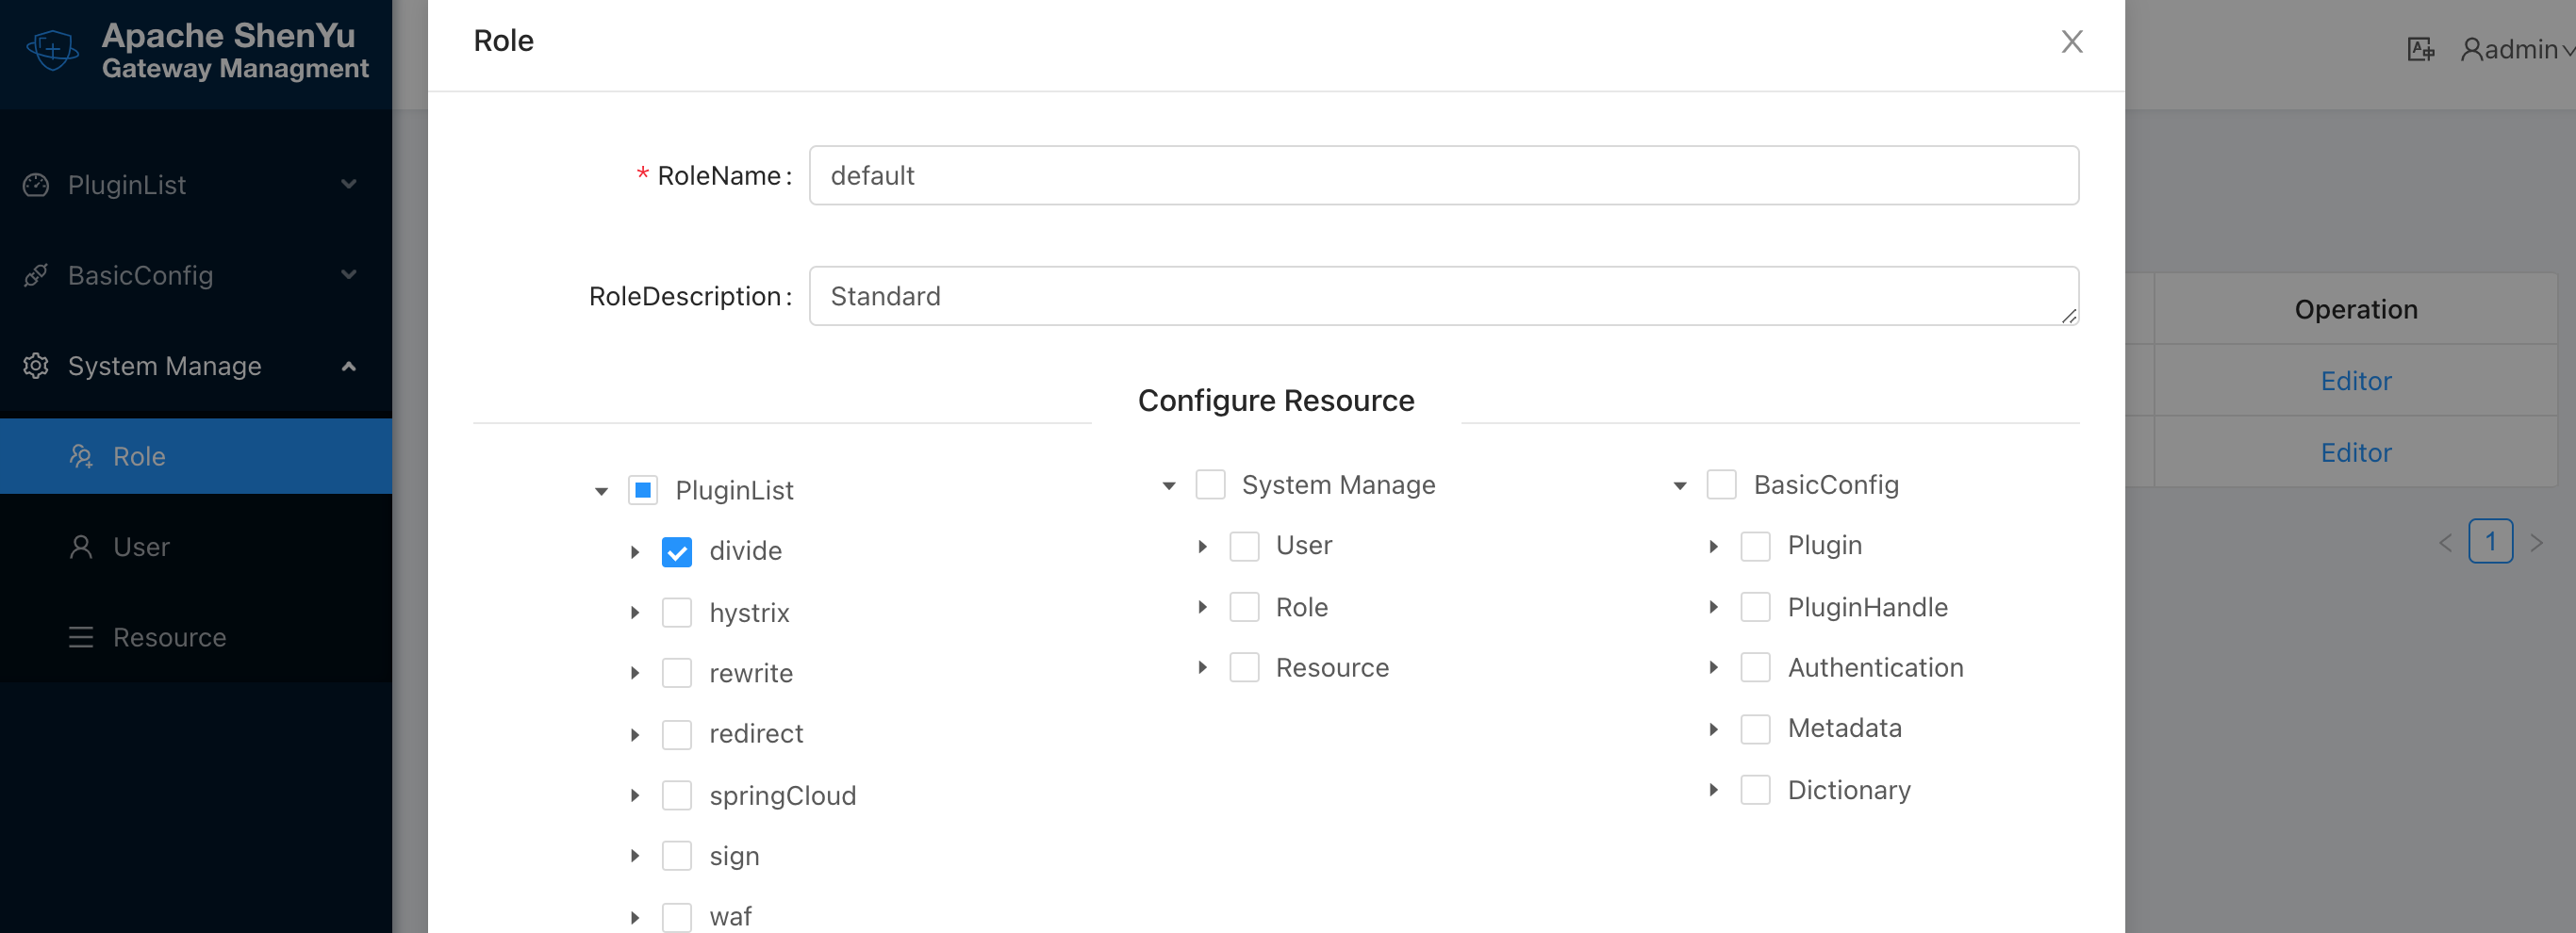2576x933 pixels.
Task: Click the RoleName input field
Action: 1443,176
